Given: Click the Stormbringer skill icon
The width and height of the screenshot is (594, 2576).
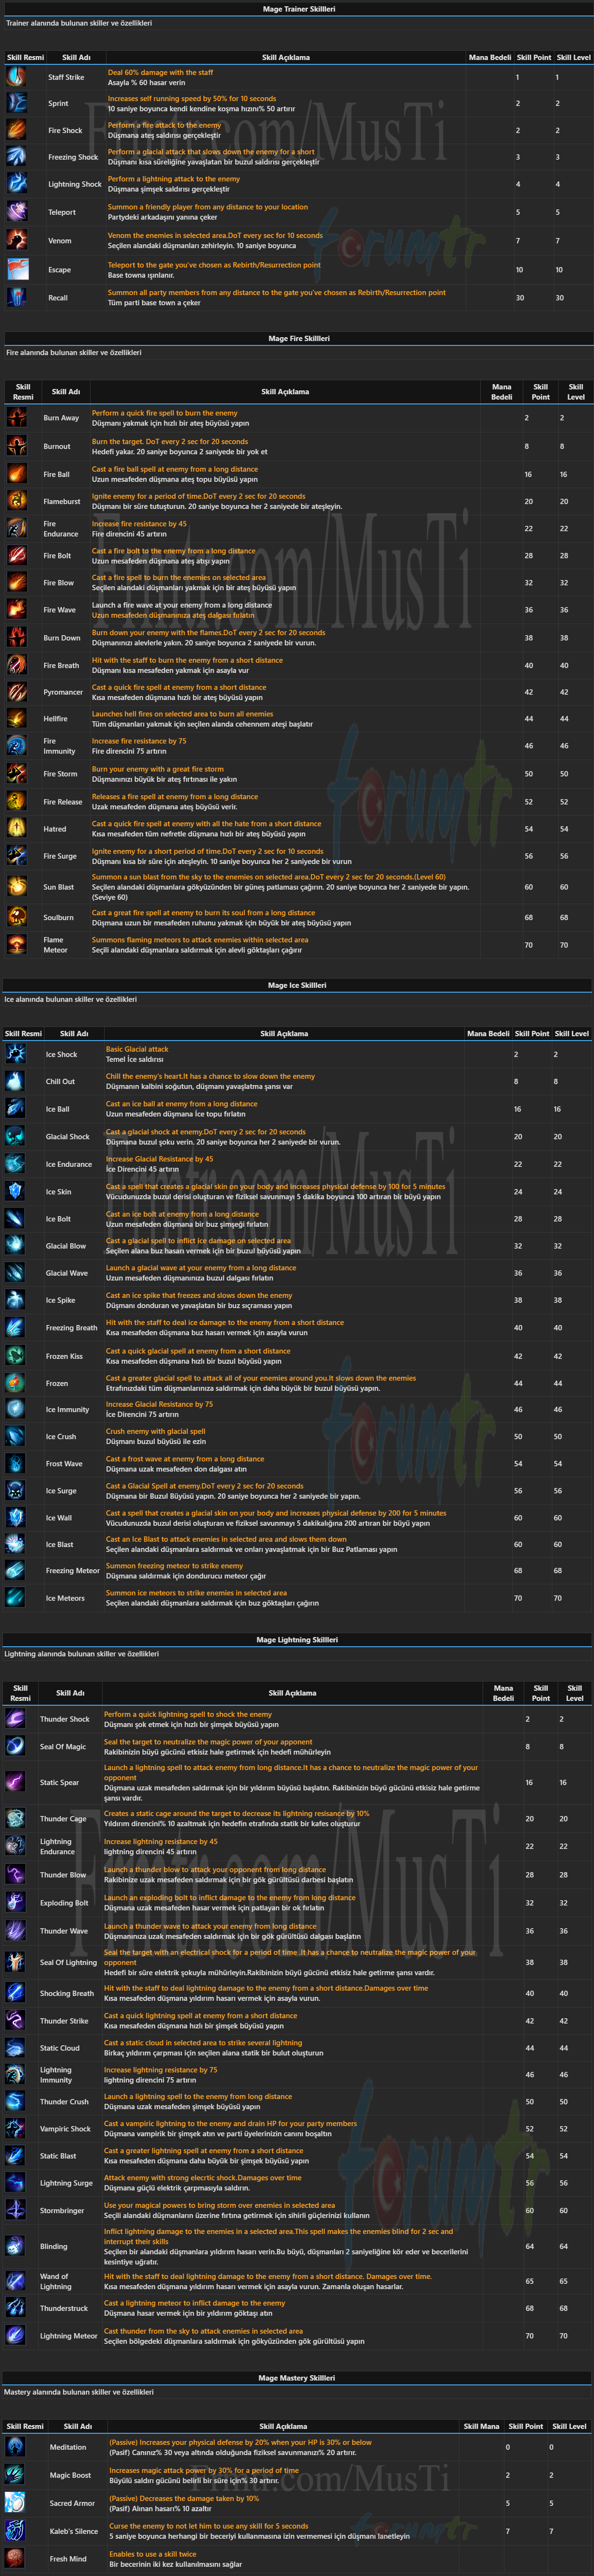Looking at the screenshot, I should 15,2210.
